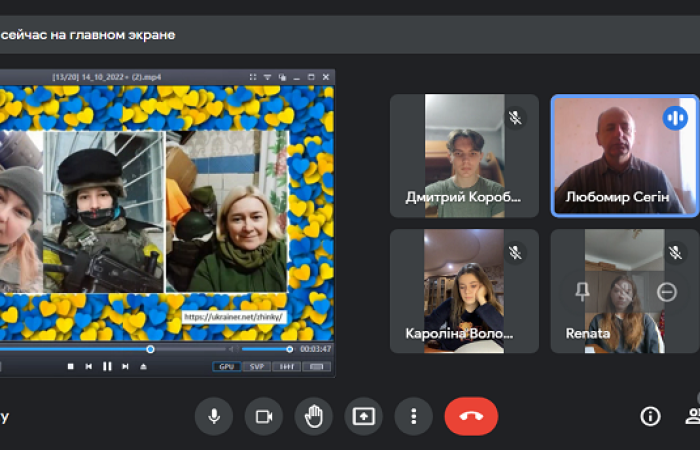Remove Renata using the minus circle icon
The height and width of the screenshot is (450, 700).
pyautogui.click(x=667, y=292)
